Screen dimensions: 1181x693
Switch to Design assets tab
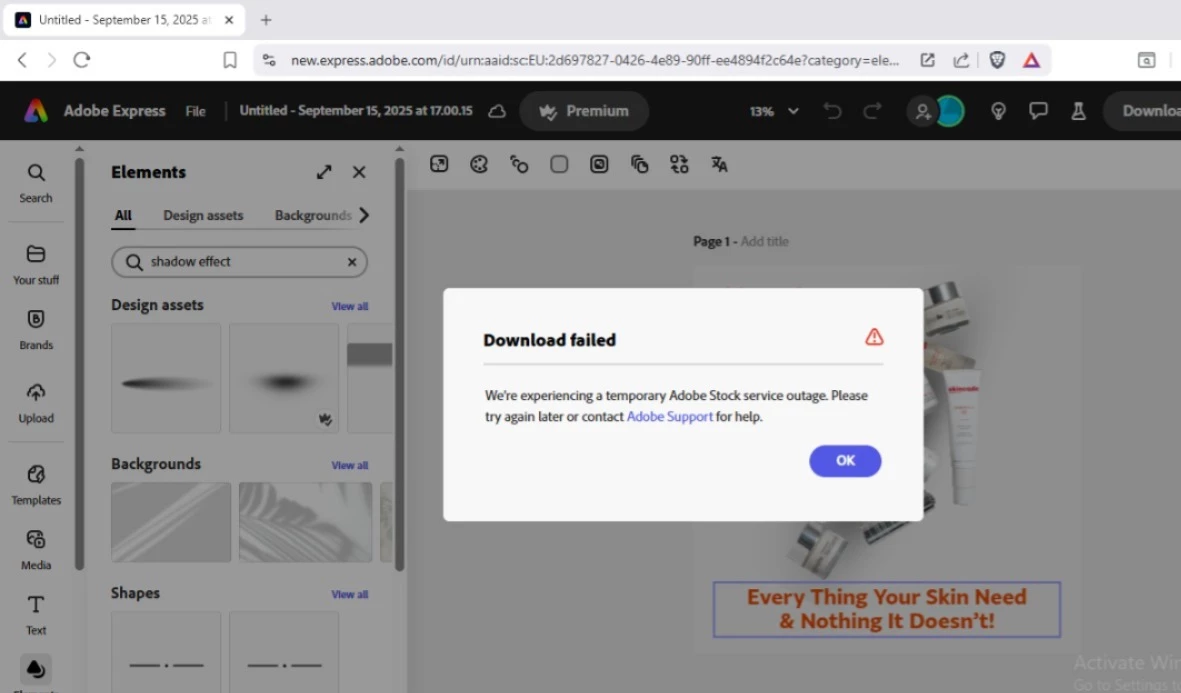click(x=203, y=215)
